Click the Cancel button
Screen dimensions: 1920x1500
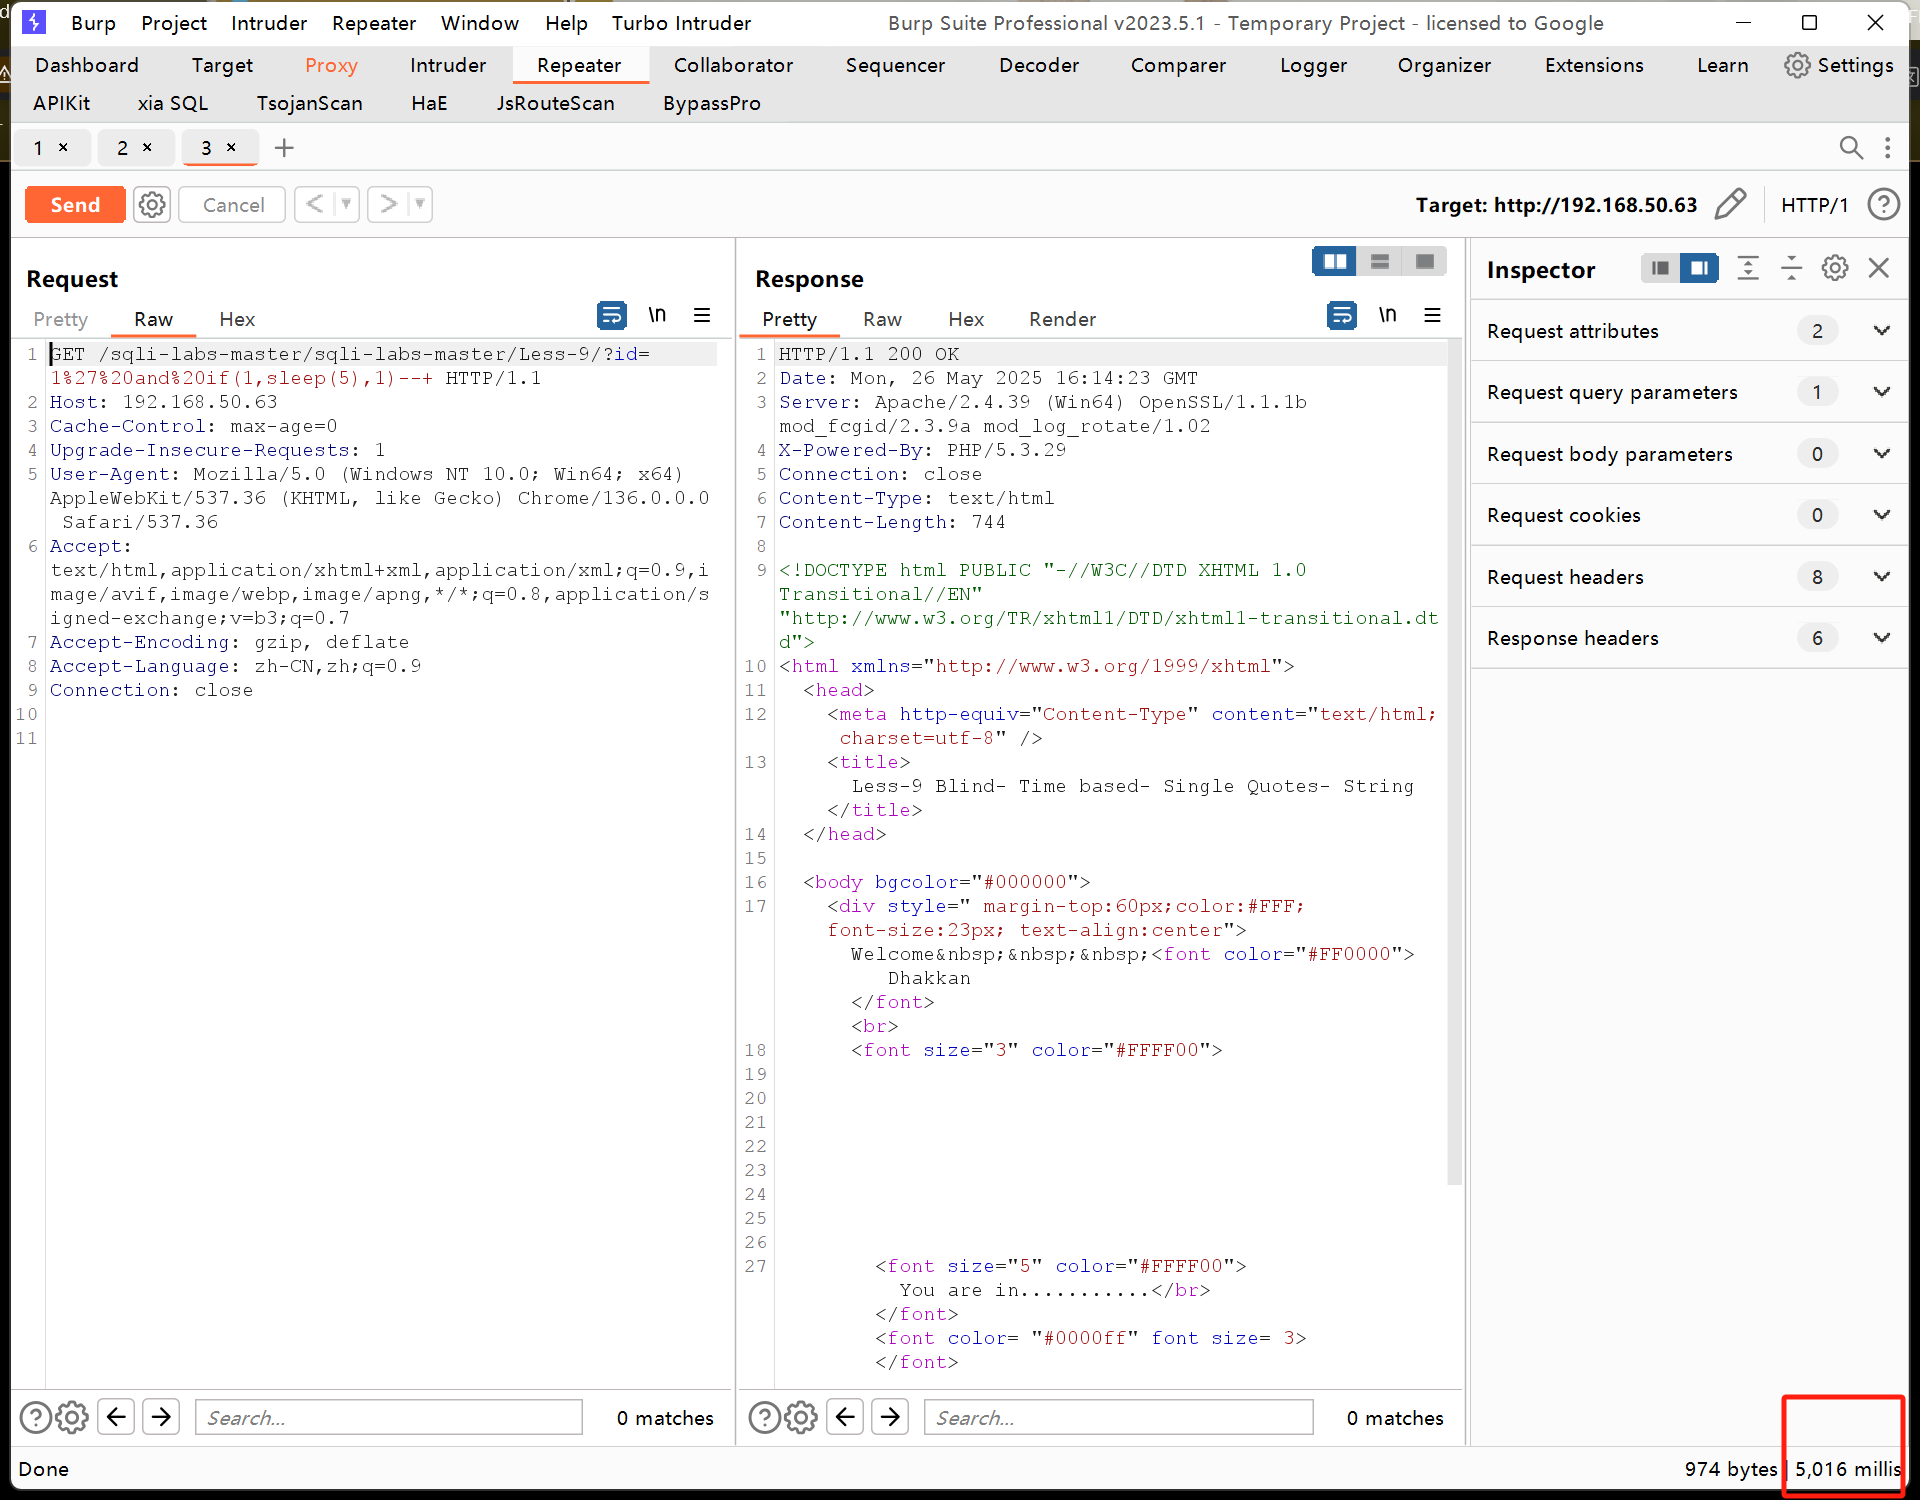(233, 204)
